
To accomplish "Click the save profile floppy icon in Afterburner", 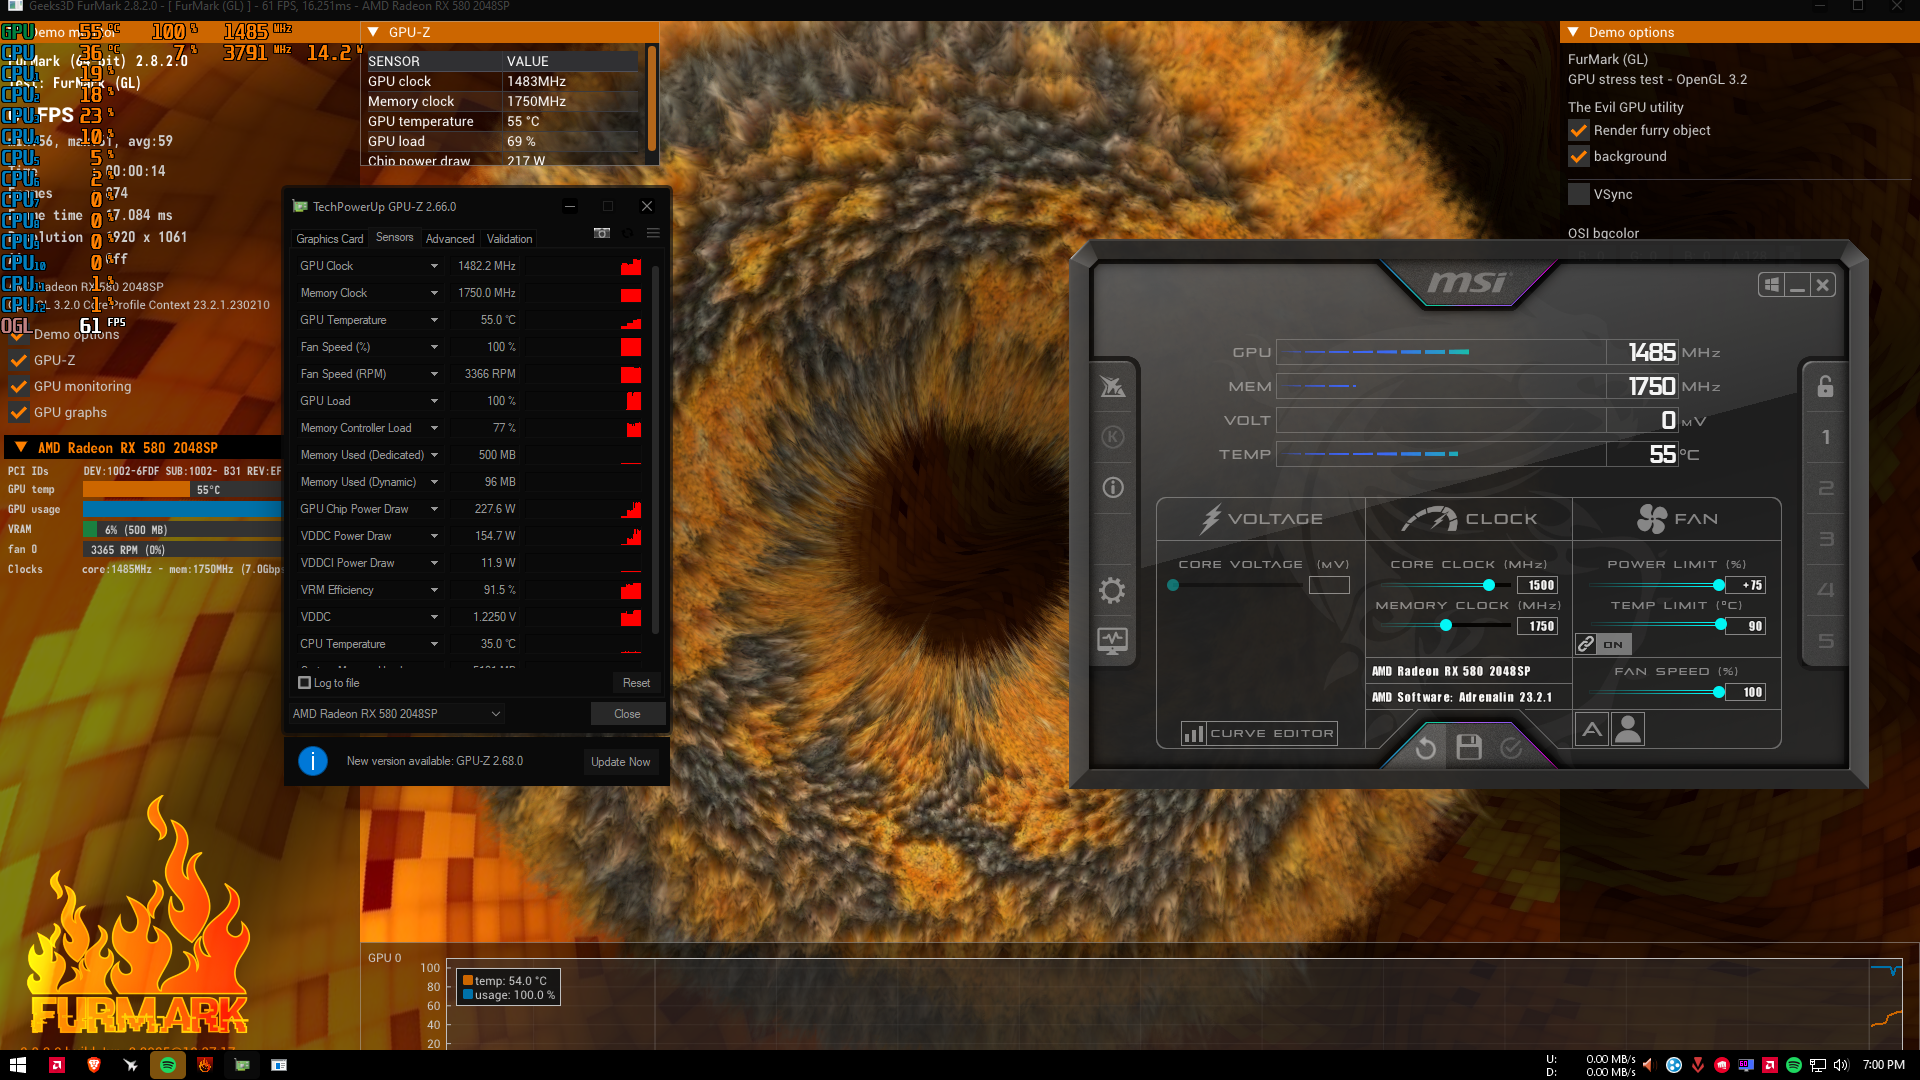I will click(x=1469, y=747).
